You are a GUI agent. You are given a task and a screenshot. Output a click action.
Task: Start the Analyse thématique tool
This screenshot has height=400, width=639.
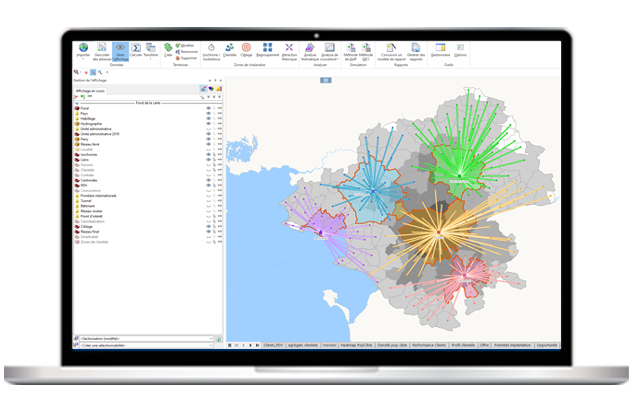[309, 48]
